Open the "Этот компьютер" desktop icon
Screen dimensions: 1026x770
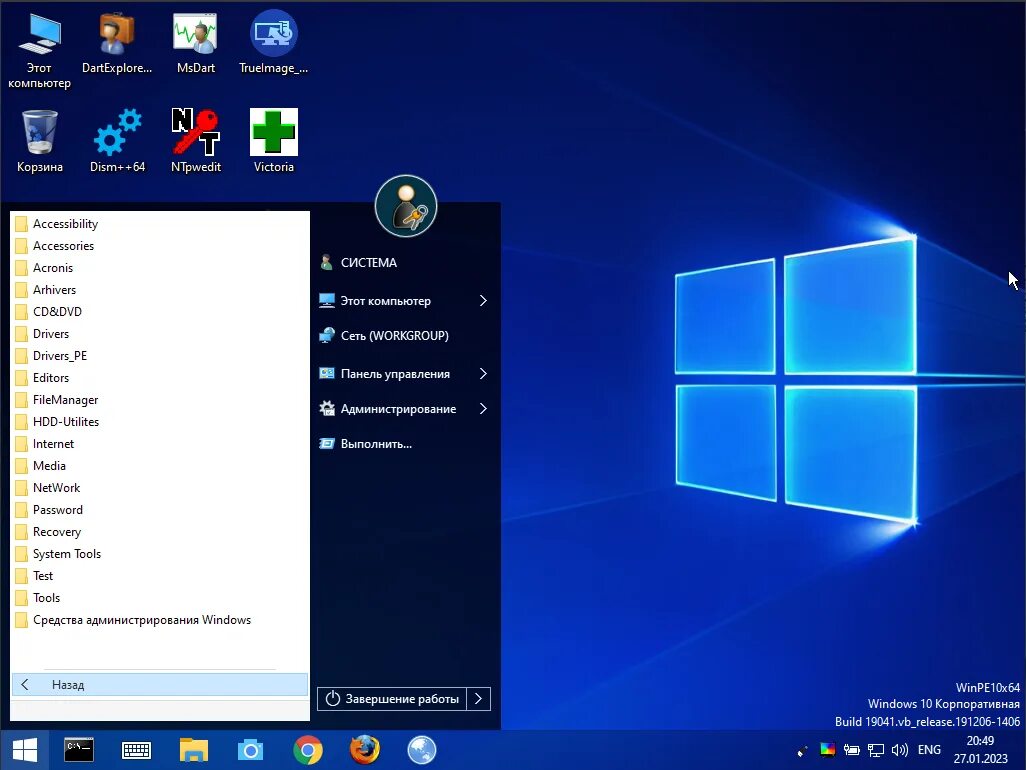point(39,49)
